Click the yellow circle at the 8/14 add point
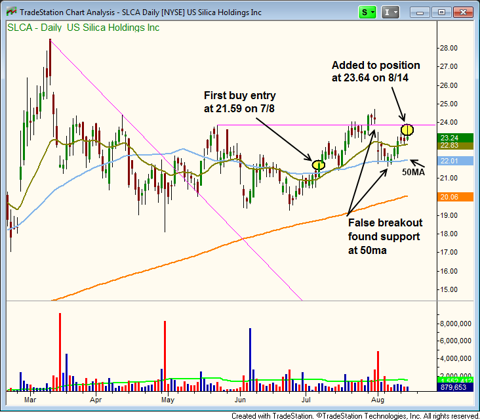Image resolution: width=480 pixels, height=420 pixels. 407,129
